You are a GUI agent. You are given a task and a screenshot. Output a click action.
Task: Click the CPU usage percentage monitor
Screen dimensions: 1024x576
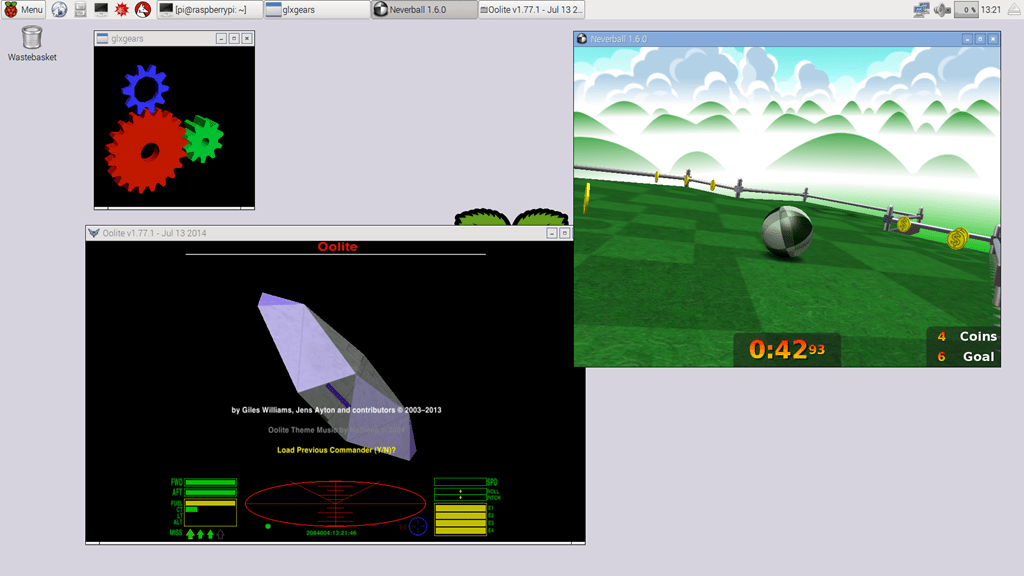point(965,9)
